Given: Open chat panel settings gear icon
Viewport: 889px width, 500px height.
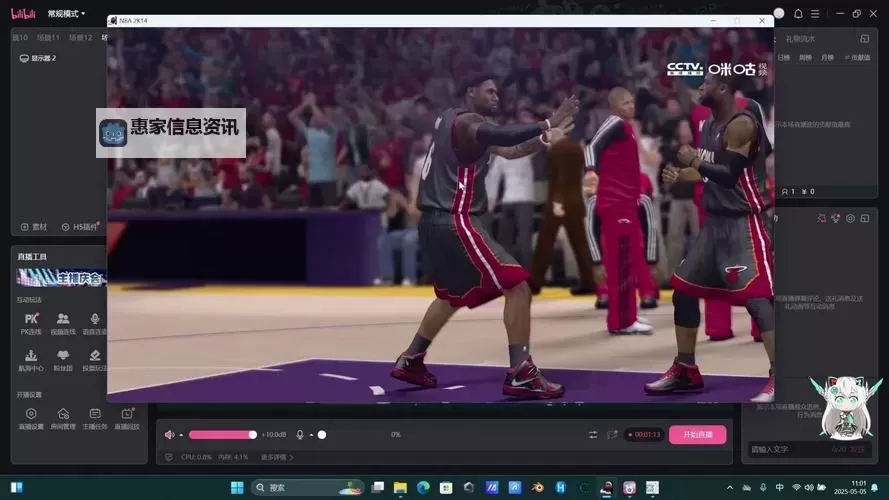Looking at the screenshot, I should point(850,218).
